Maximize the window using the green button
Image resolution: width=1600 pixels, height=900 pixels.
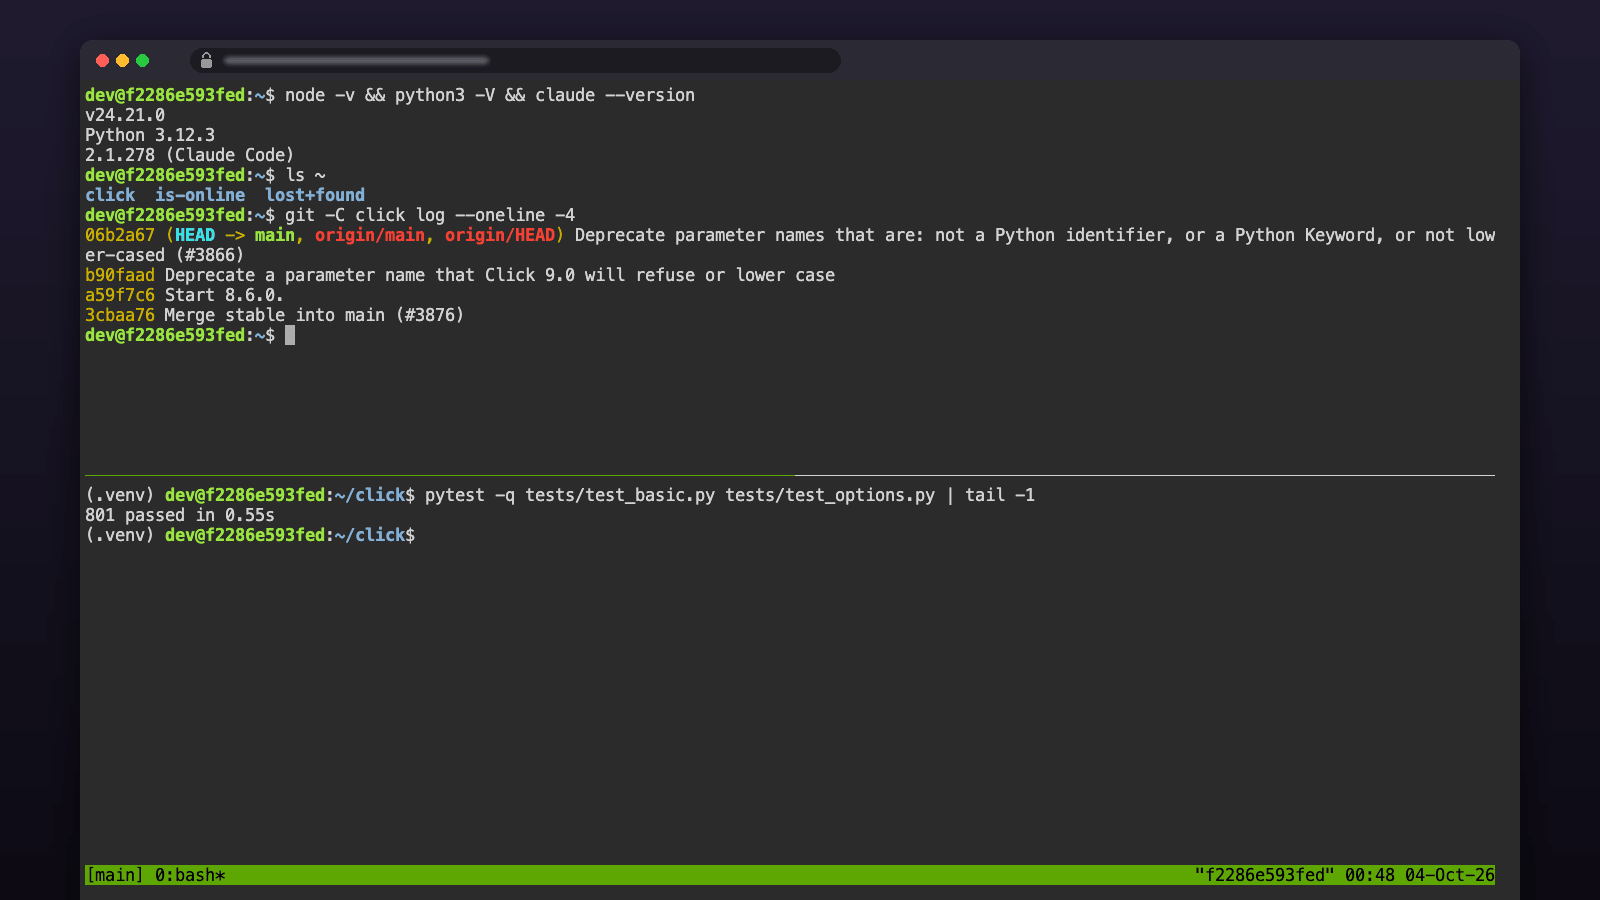click(142, 61)
